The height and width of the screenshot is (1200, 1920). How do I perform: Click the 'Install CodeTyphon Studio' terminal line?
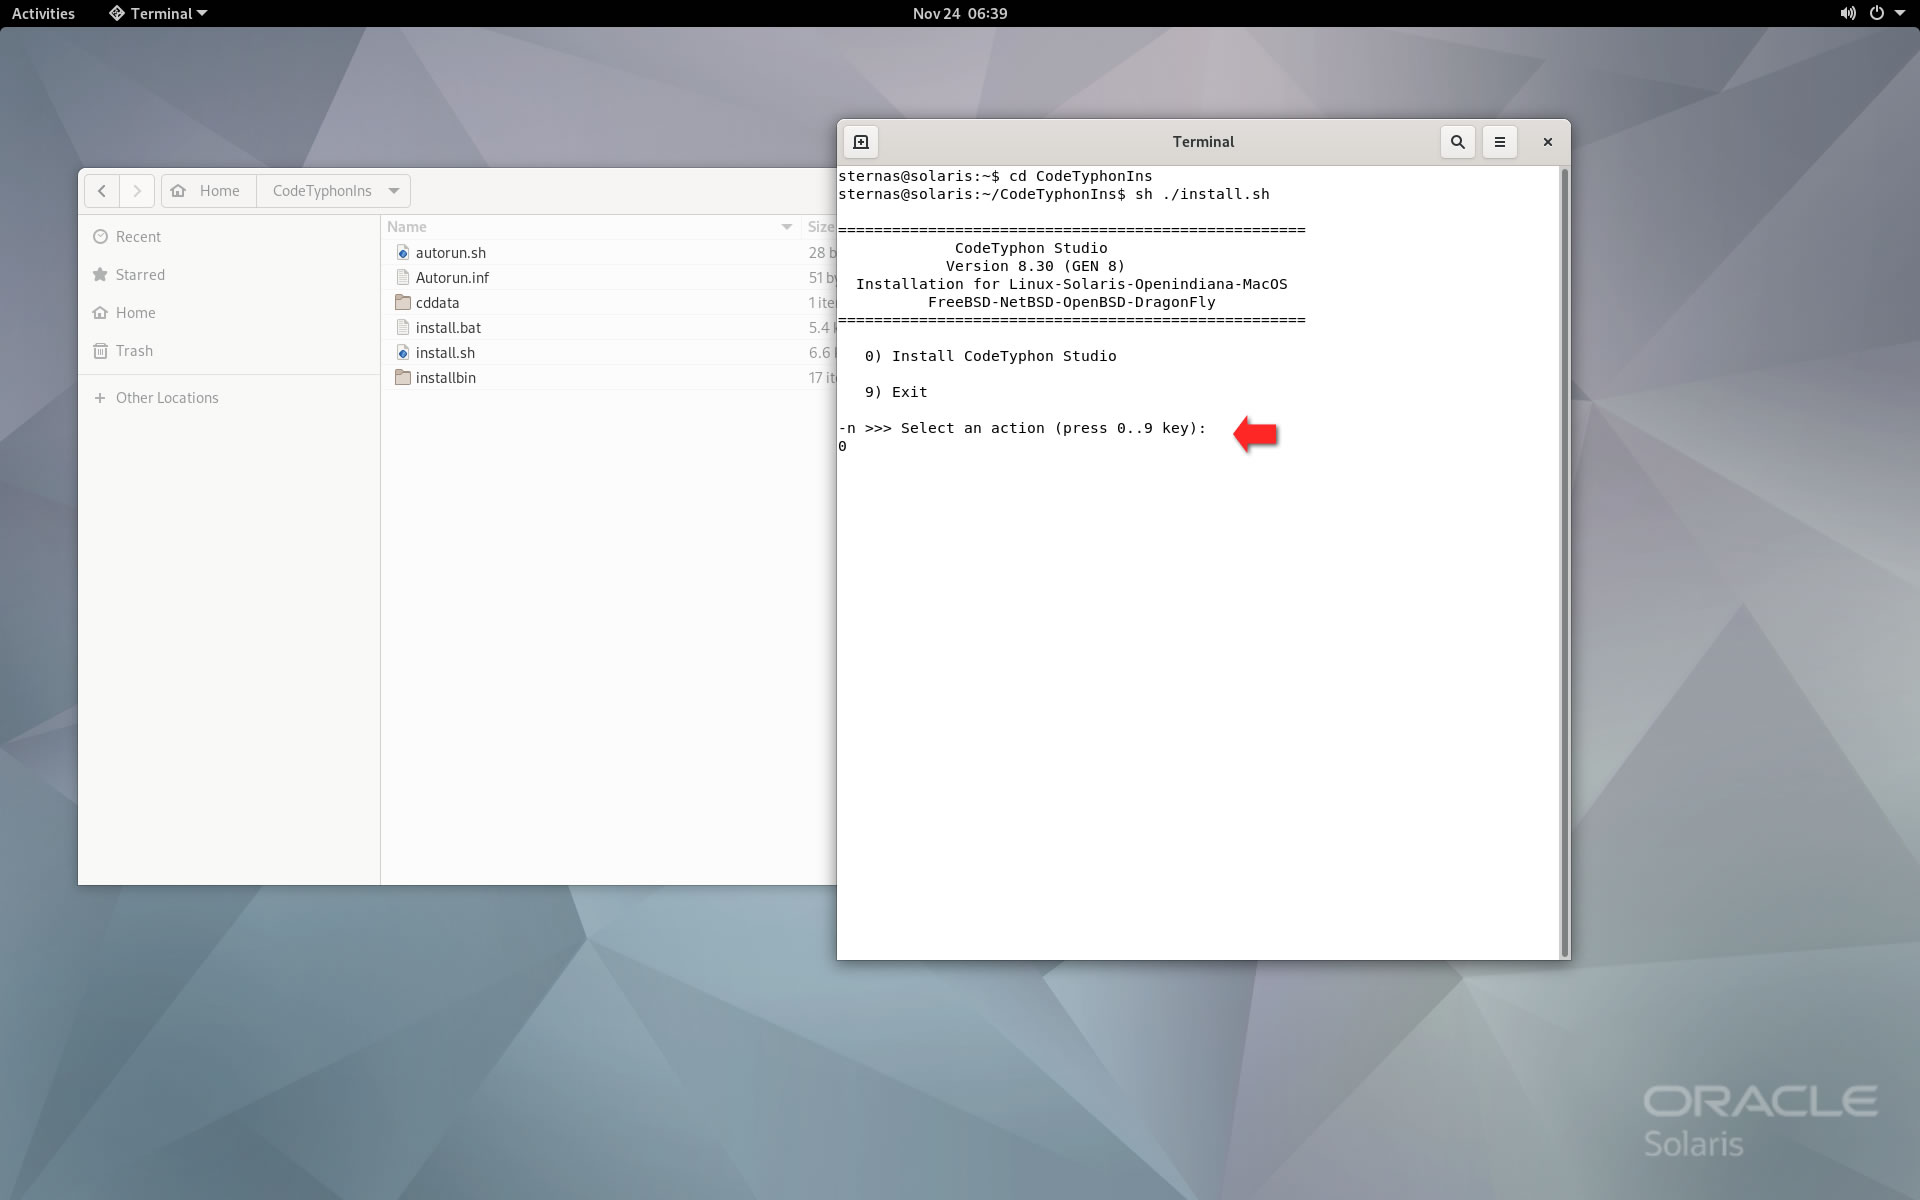click(x=990, y=356)
